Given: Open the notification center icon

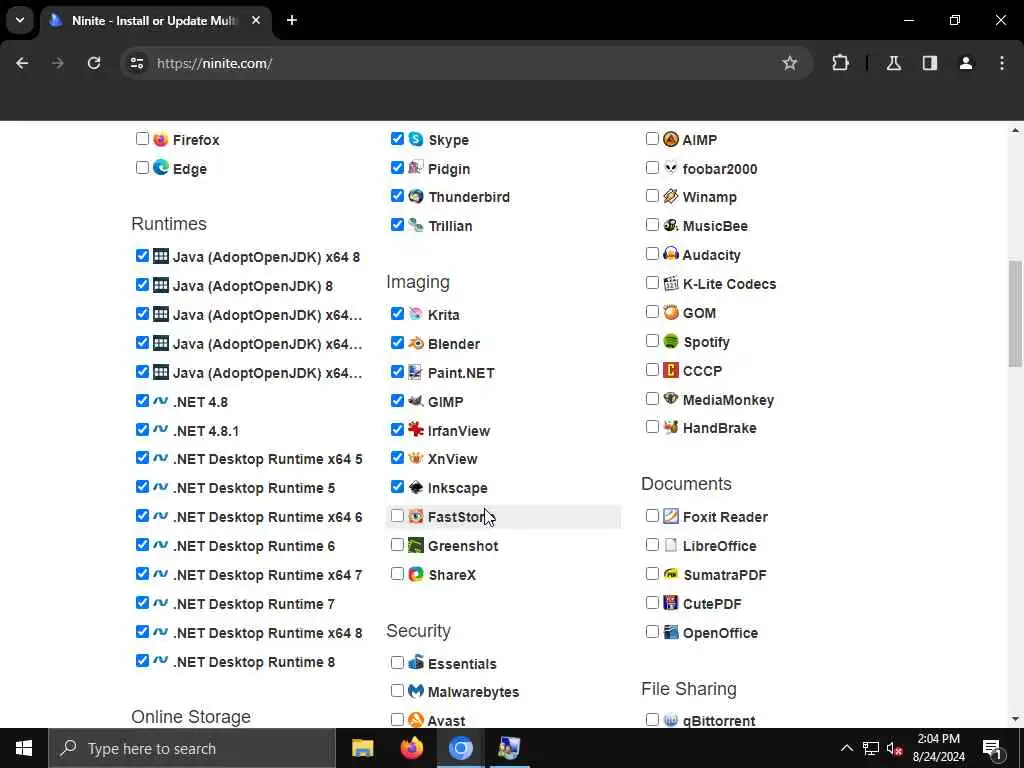Looking at the screenshot, I should [x=992, y=748].
